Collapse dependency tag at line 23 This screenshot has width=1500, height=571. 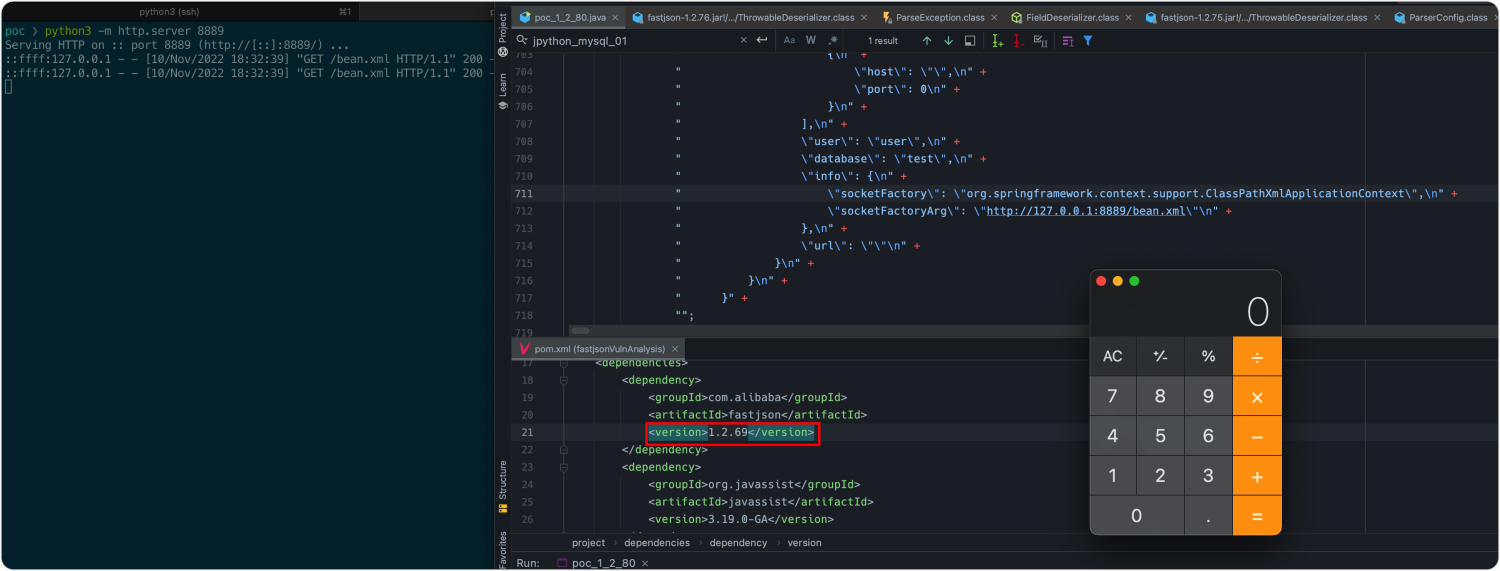pos(564,467)
